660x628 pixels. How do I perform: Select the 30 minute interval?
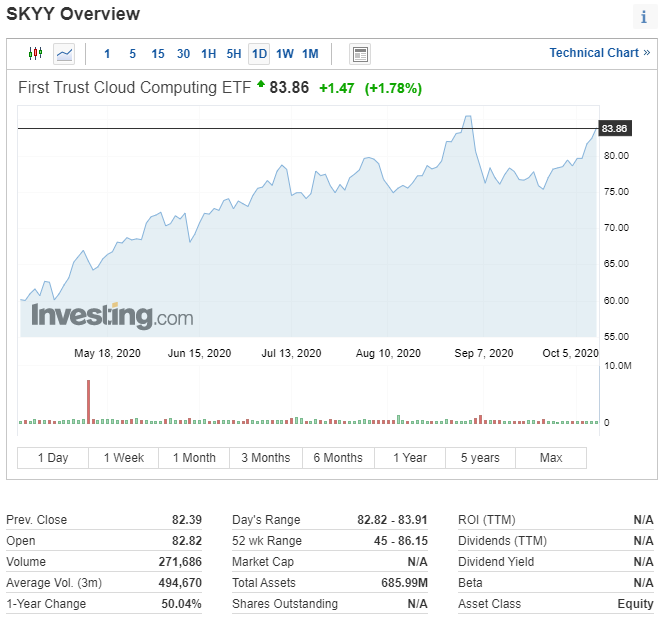point(183,54)
